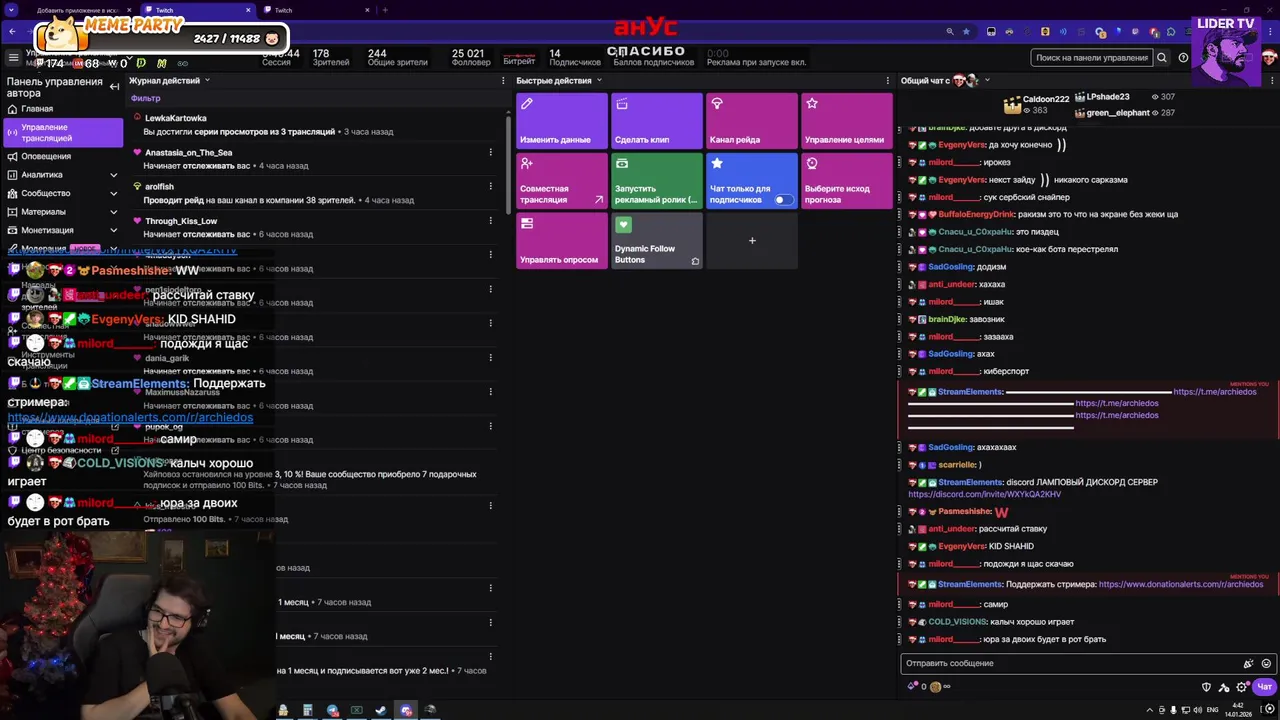Add a new quick action with plus tile
Image resolution: width=1280 pixels, height=720 pixels.
[751, 241]
